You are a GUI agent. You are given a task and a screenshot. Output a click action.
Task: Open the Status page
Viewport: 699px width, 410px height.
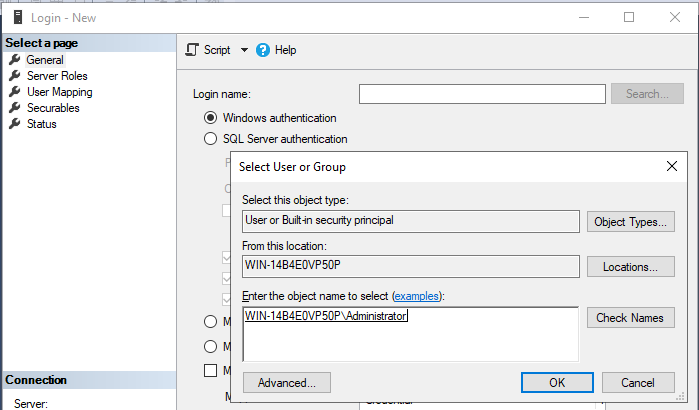[41, 124]
